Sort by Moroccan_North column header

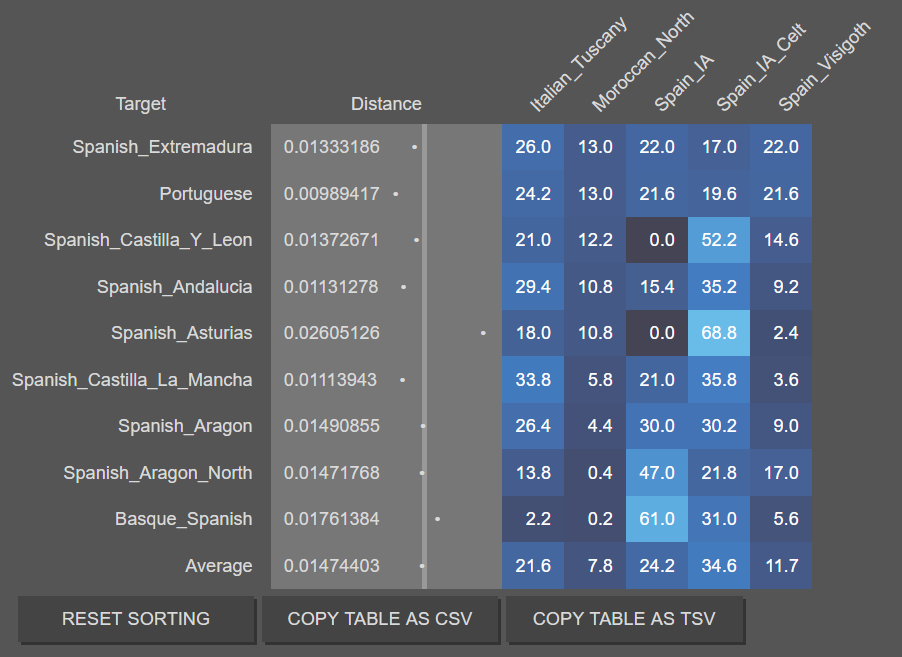(x=643, y=62)
